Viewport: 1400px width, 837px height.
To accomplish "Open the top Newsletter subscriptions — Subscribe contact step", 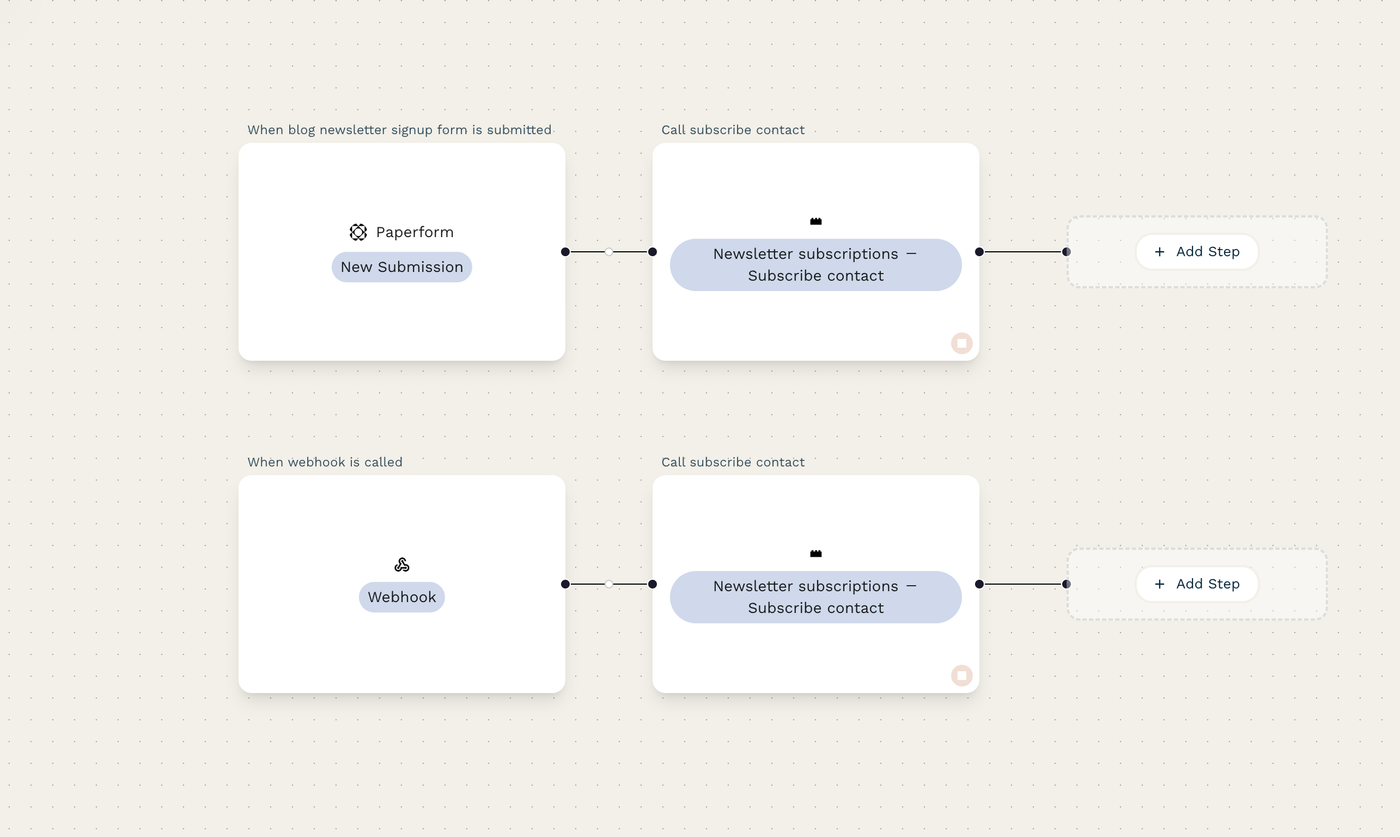I will 815,264.
